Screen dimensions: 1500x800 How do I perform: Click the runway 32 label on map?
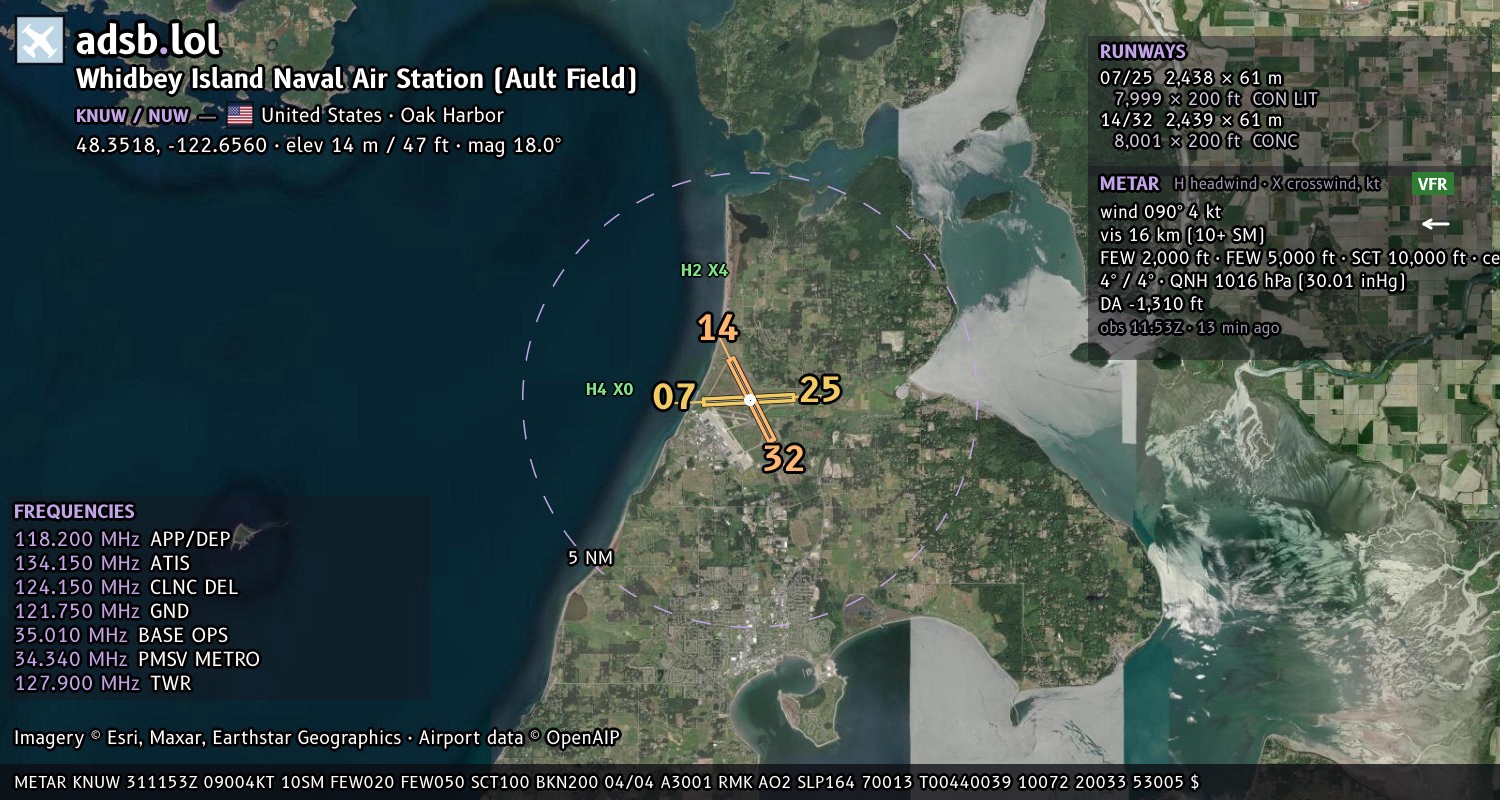[x=783, y=458]
